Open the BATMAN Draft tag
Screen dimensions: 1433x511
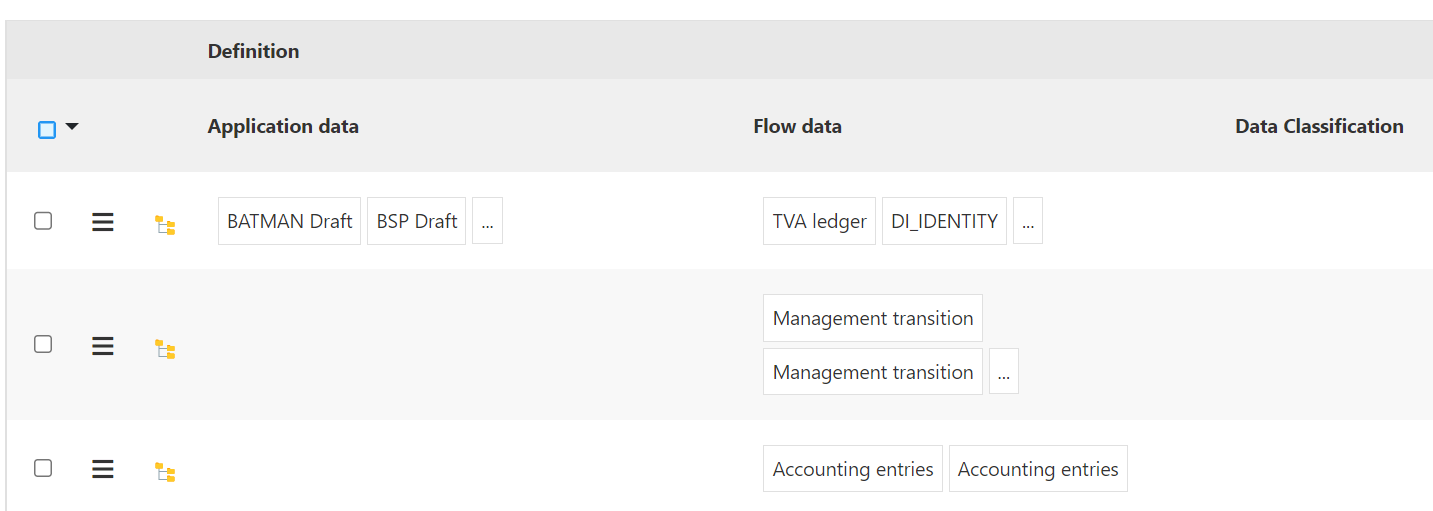pyautogui.click(x=289, y=221)
